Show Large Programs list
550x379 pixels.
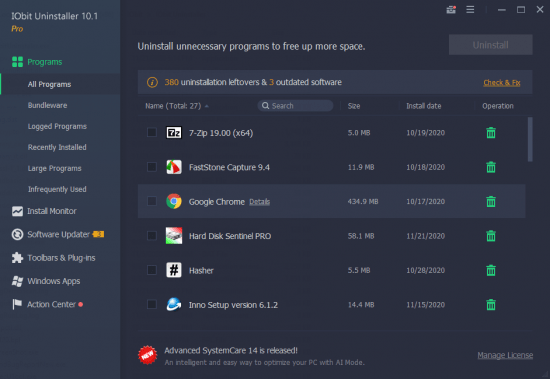pyautogui.click(x=54, y=168)
